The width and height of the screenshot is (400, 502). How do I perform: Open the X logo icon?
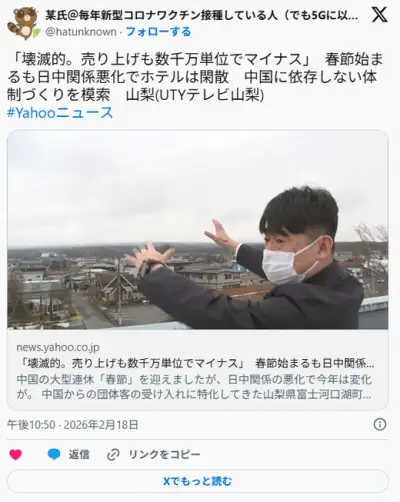point(379,15)
